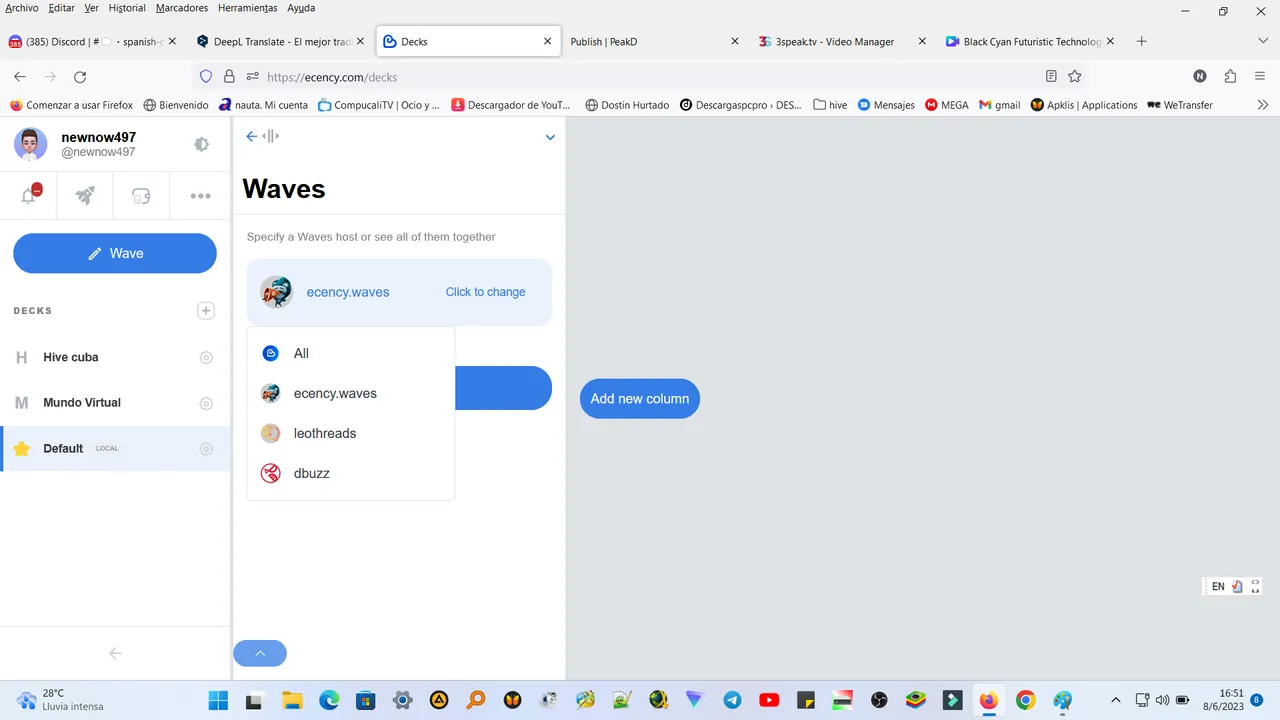Screen dimensions: 1280x720
Task: Open a new browser tab
Action: [x=1142, y=42]
